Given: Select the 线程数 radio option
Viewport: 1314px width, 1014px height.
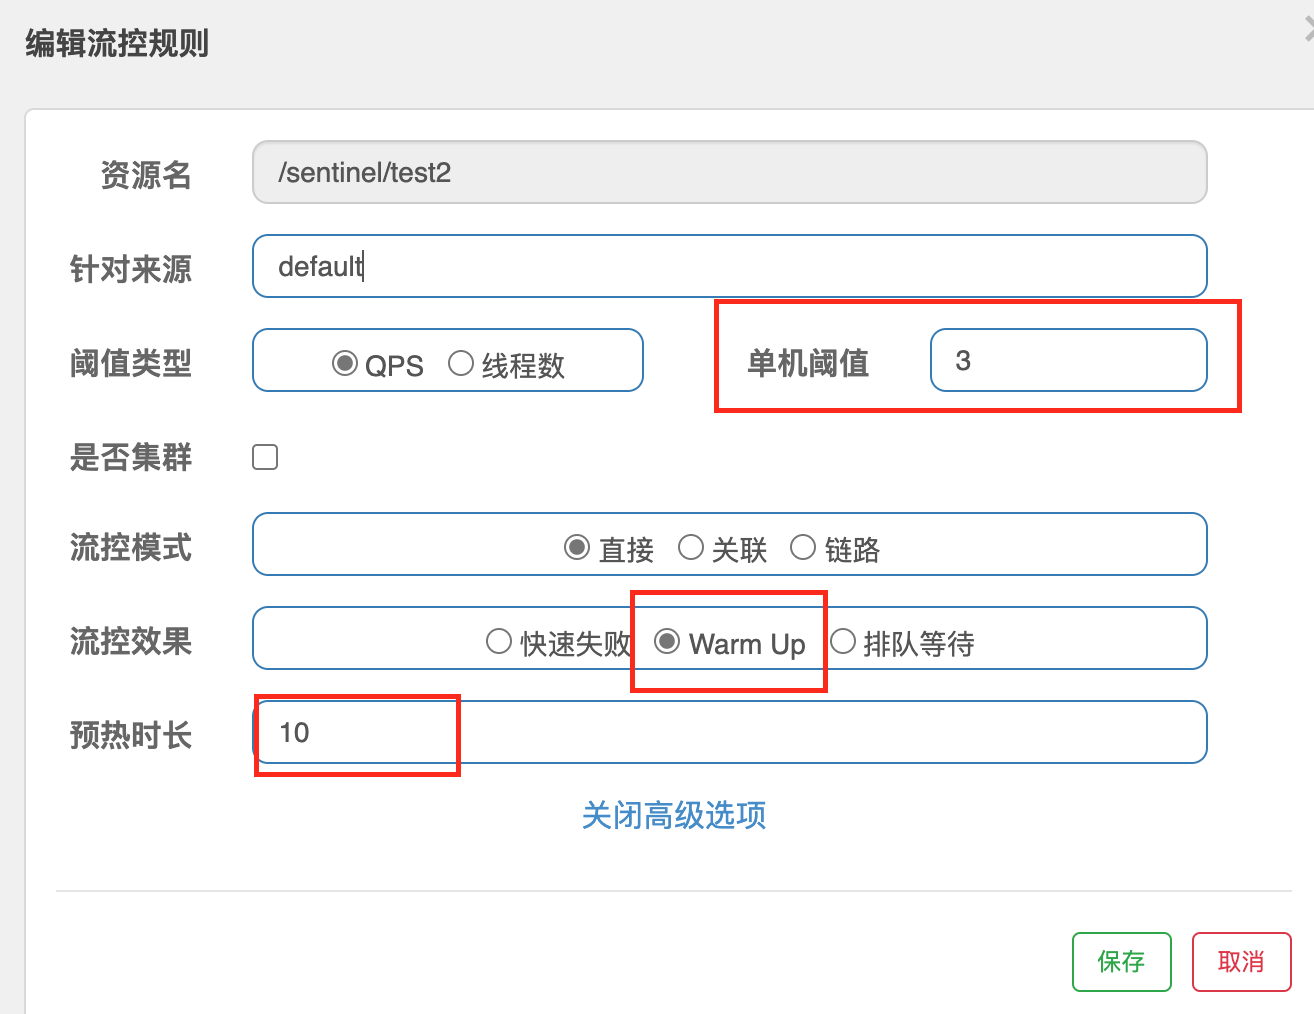Looking at the screenshot, I should [461, 363].
